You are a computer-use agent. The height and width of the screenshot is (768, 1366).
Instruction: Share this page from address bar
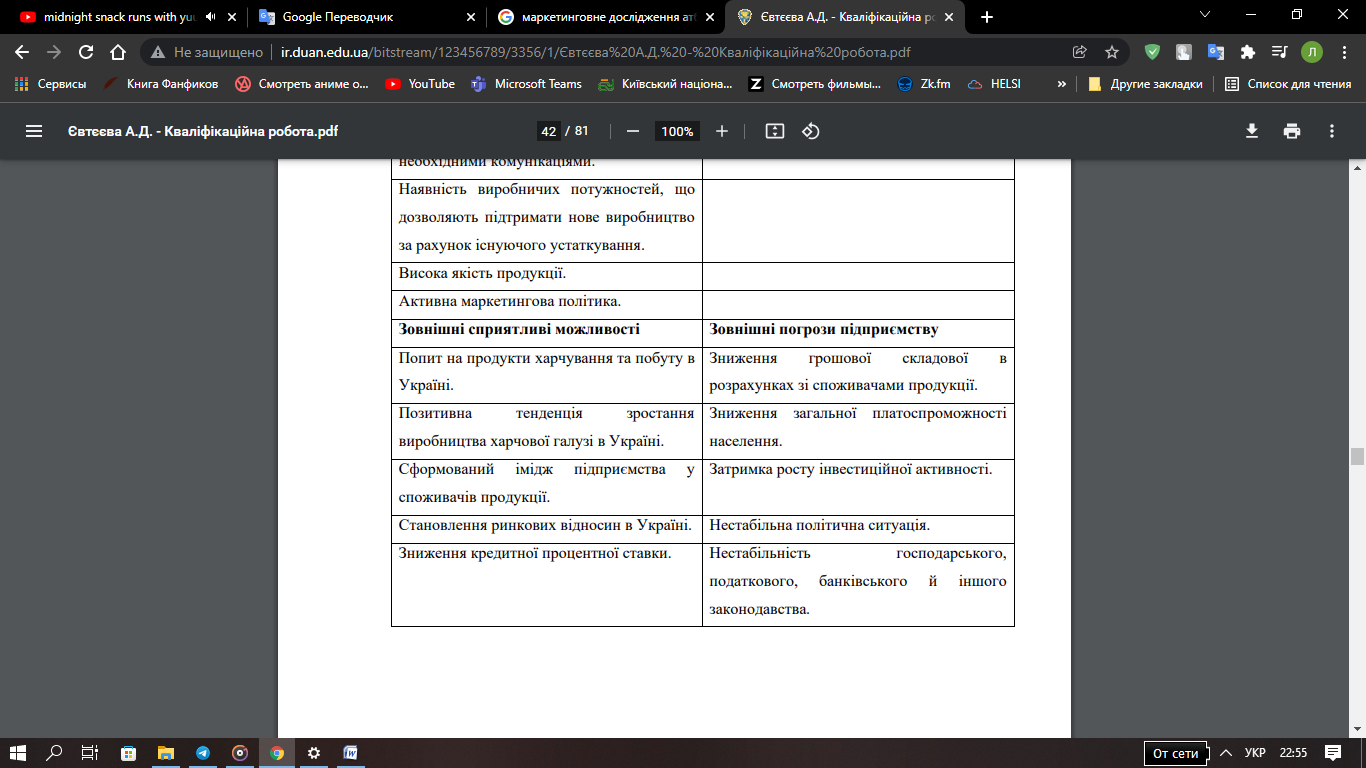click(1080, 52)
